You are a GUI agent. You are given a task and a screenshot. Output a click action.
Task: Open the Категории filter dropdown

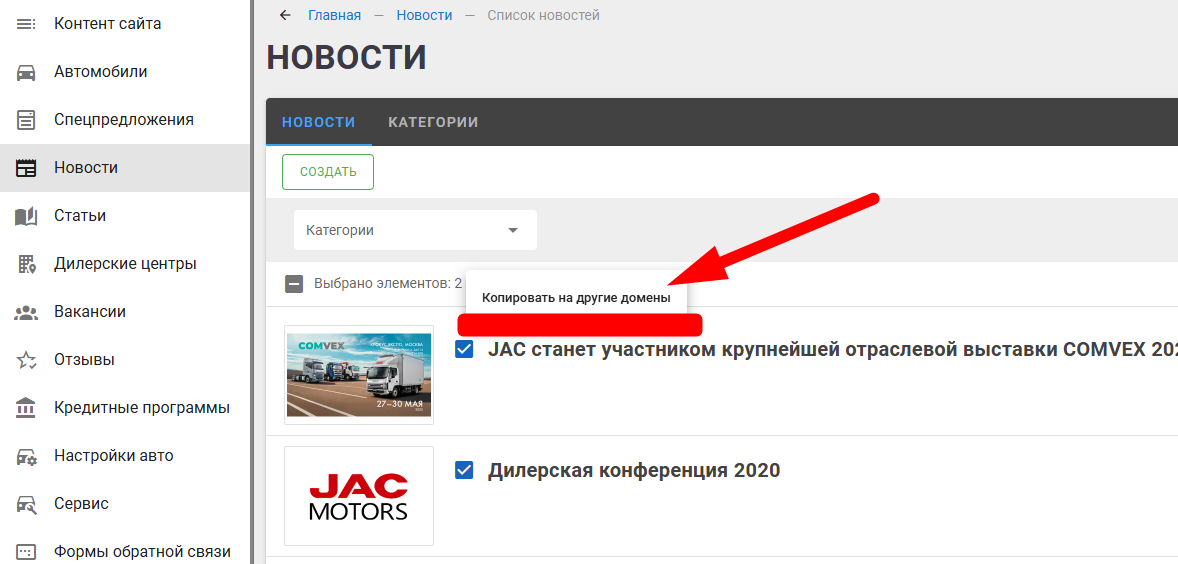pyautogui.click(x=415, y=230)
